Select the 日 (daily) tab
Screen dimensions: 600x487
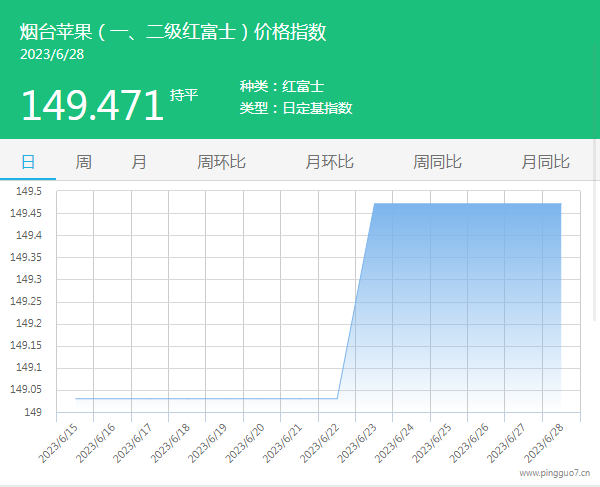coord(28,162)
